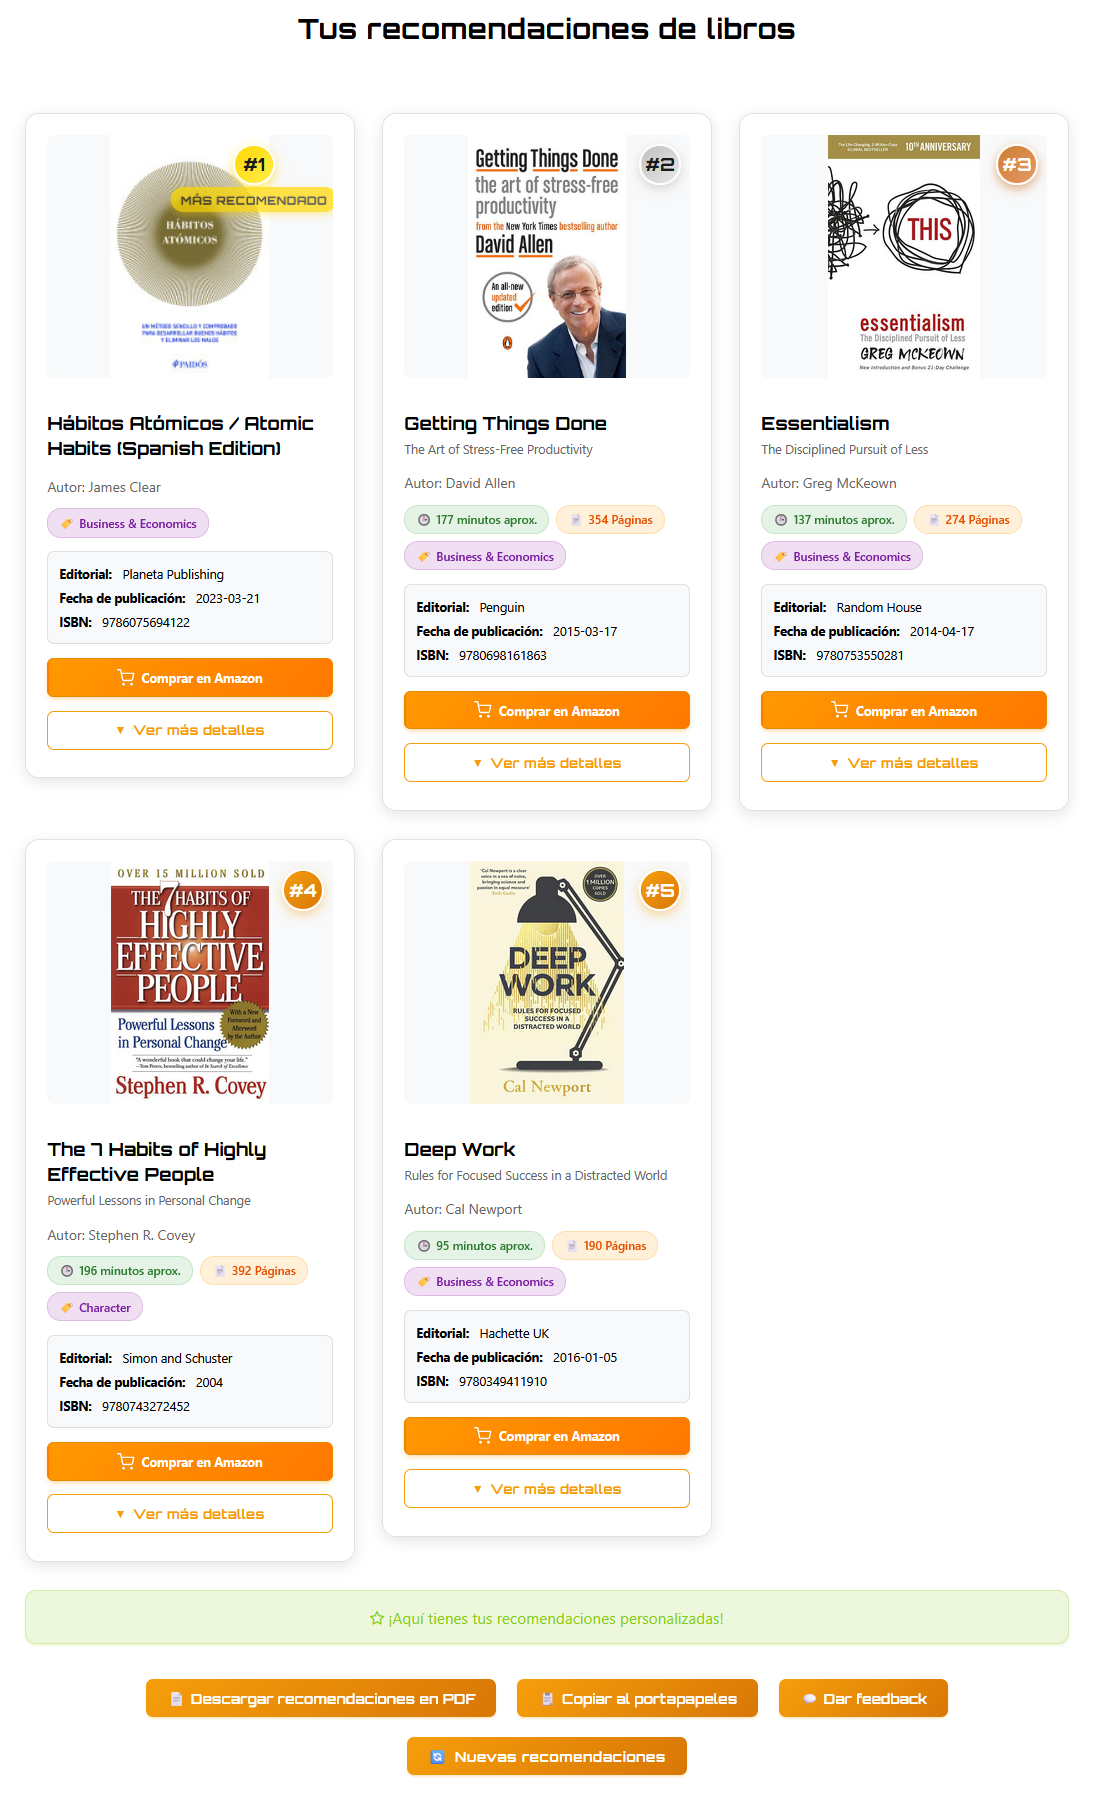The width and height of the screenshot is (1093, 1812).
Task: Select the Character category badge
Action: (x=95, y=1307)
